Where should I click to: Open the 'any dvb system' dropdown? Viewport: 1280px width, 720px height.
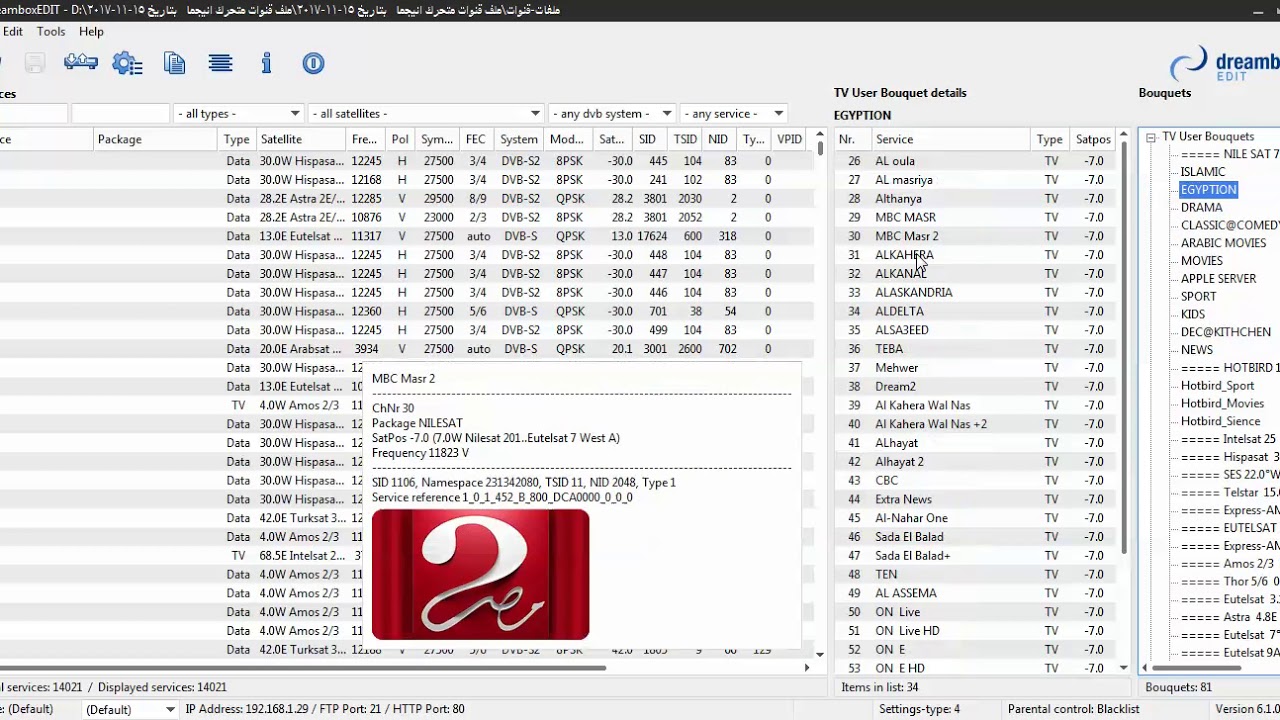pyautogui.click(x=612, y=114)
